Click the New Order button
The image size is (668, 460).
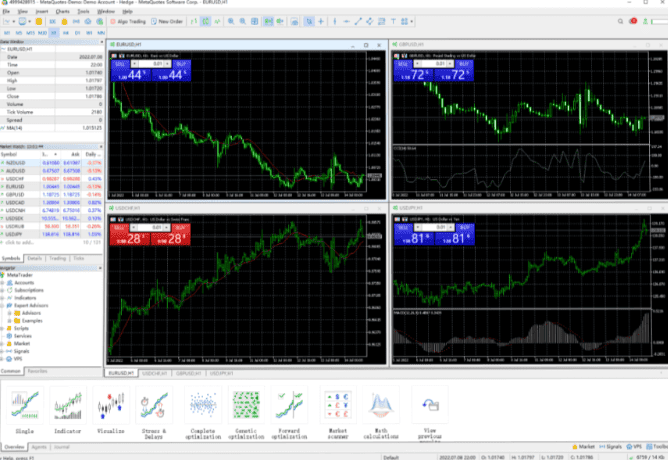tap(167, 21)
